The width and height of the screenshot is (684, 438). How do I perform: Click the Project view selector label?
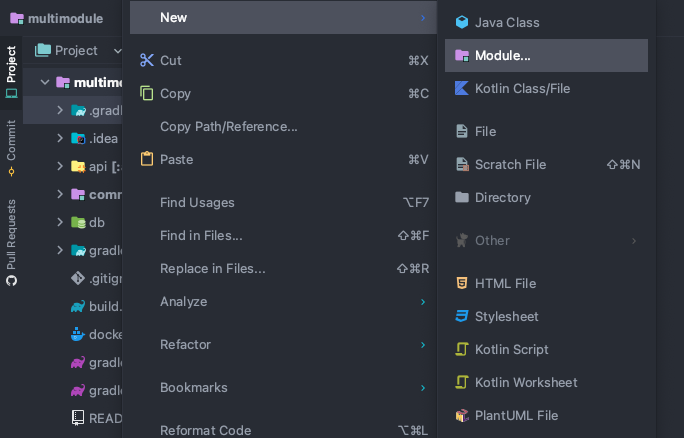[x=76, y=51]
